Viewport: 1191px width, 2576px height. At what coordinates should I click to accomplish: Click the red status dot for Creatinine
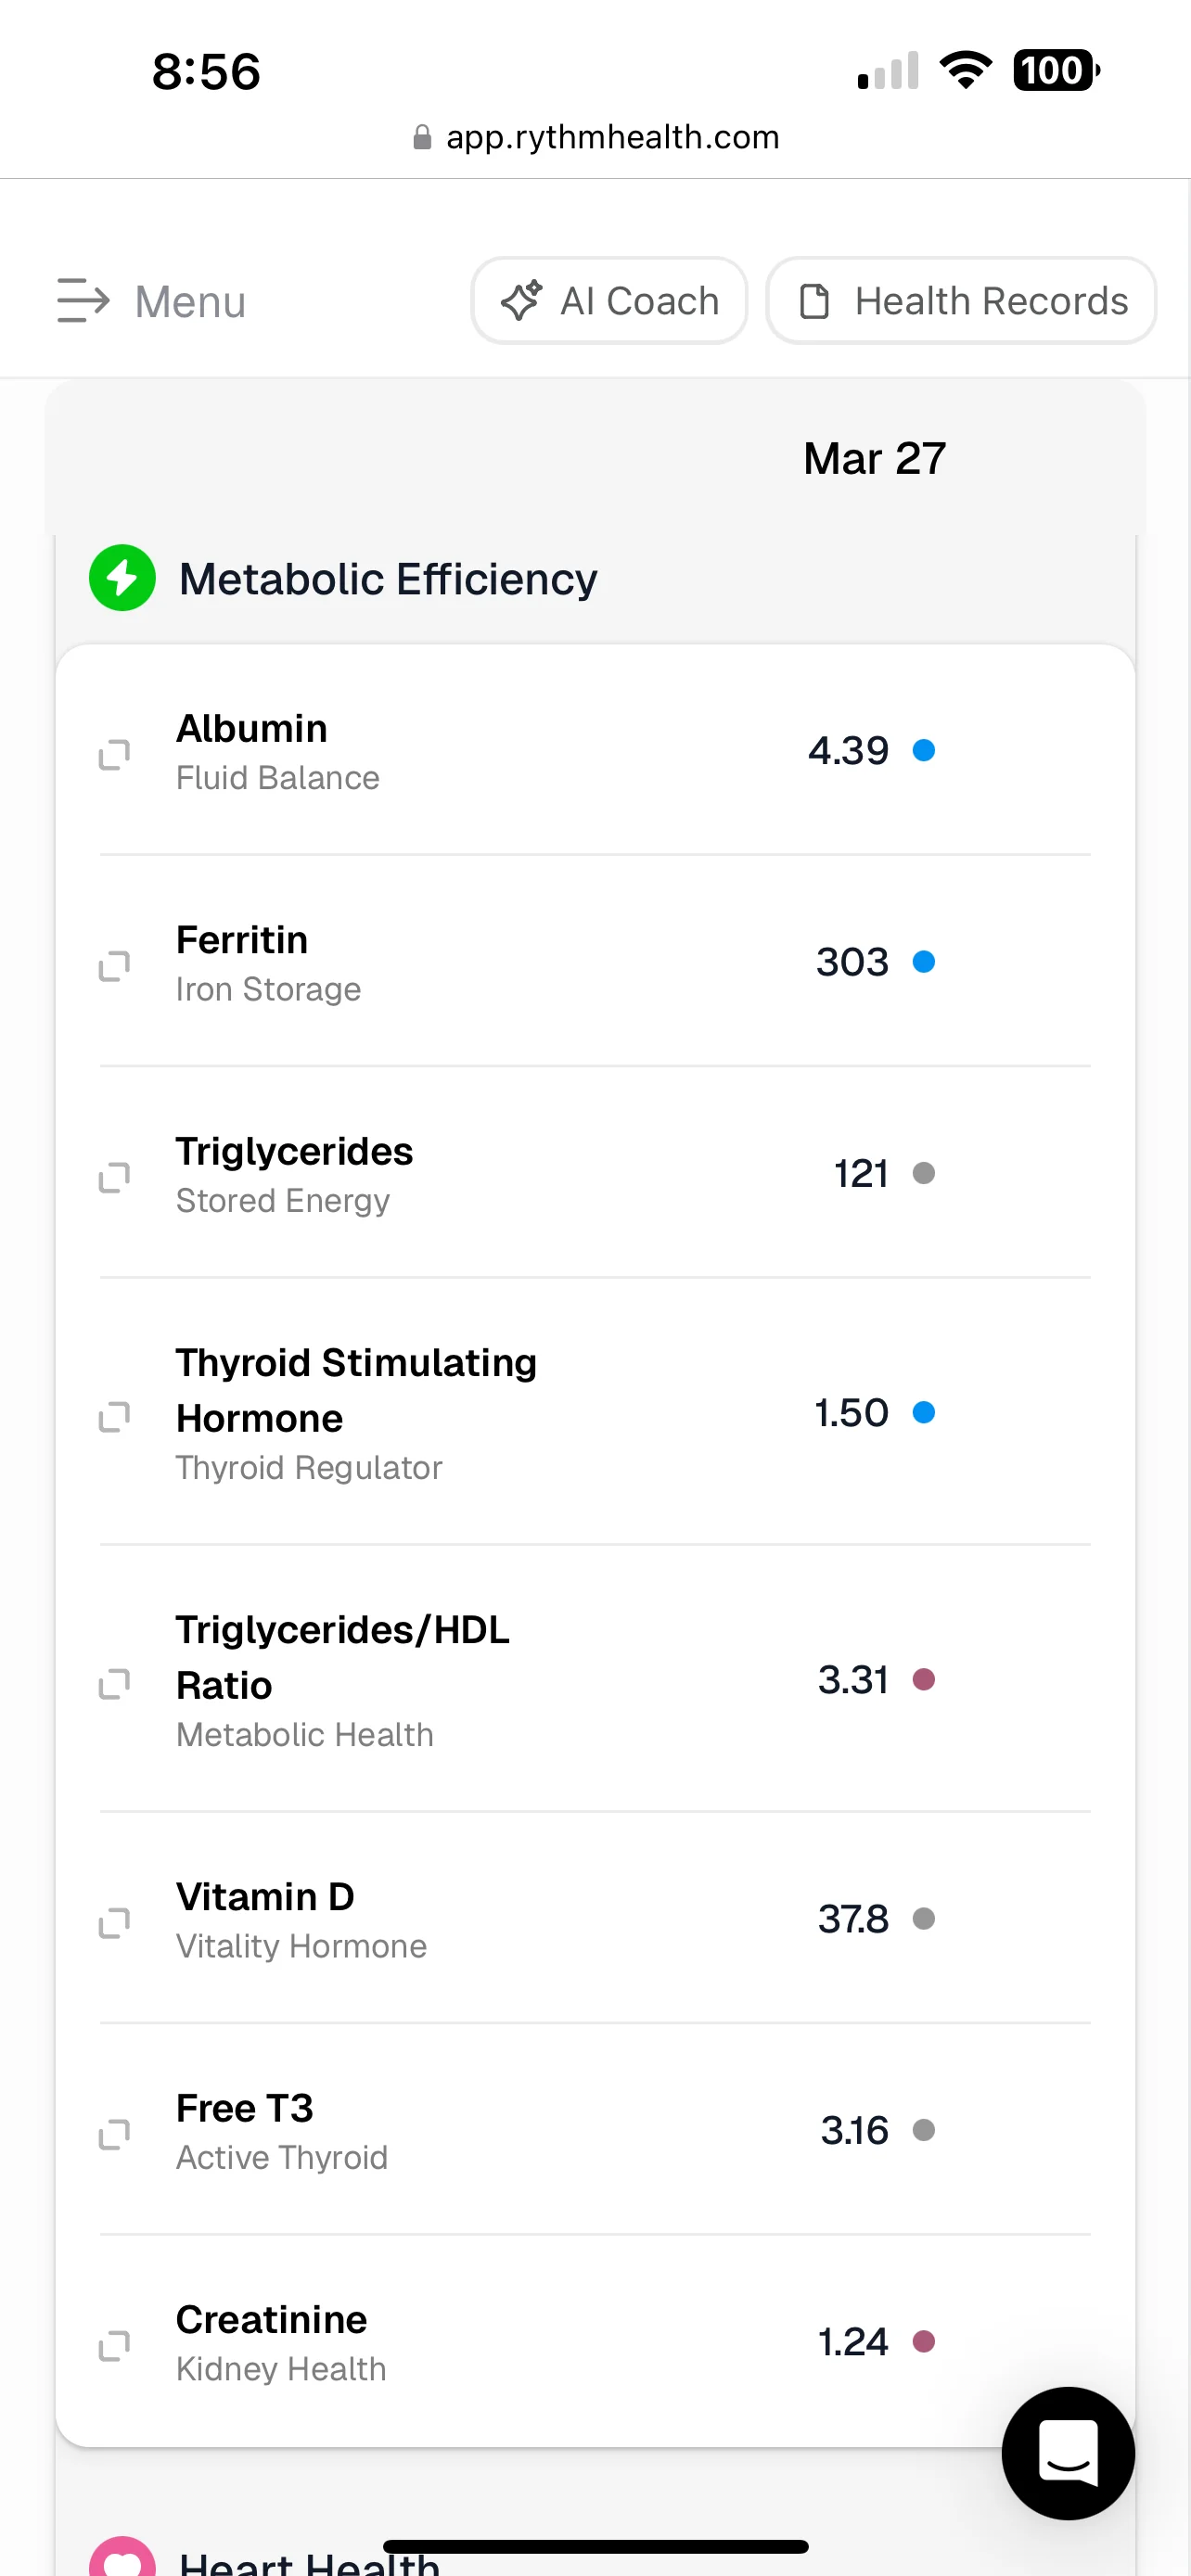tap(924, 2341)
